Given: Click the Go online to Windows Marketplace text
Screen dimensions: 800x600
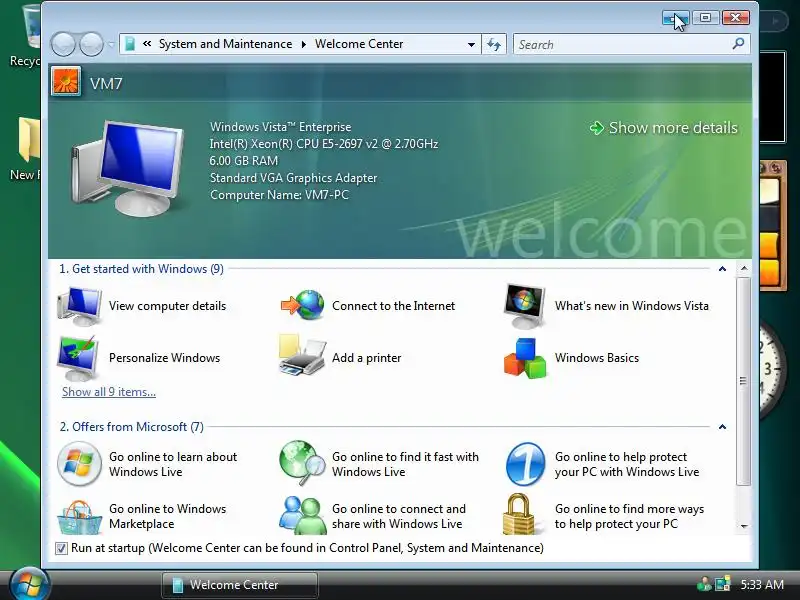Looking at the screenshot, I should pos(167,516).
